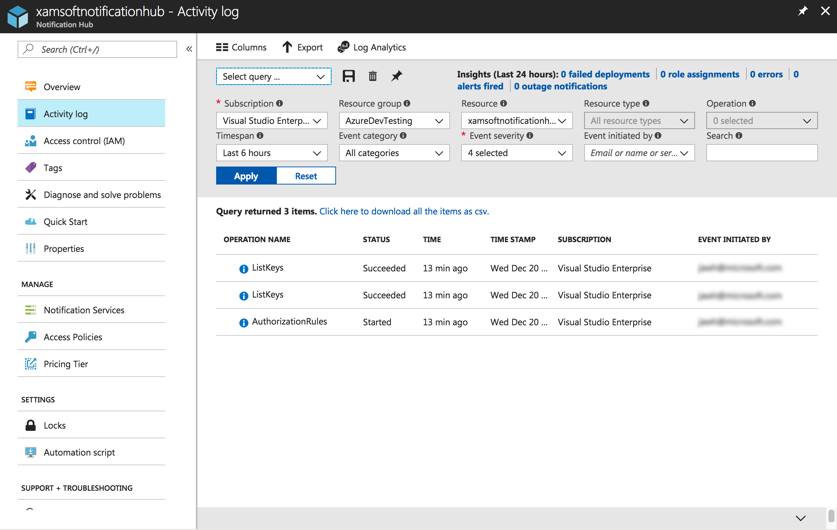
Task: Open Log Analytics from toolbar
Action: coord(372,47)
